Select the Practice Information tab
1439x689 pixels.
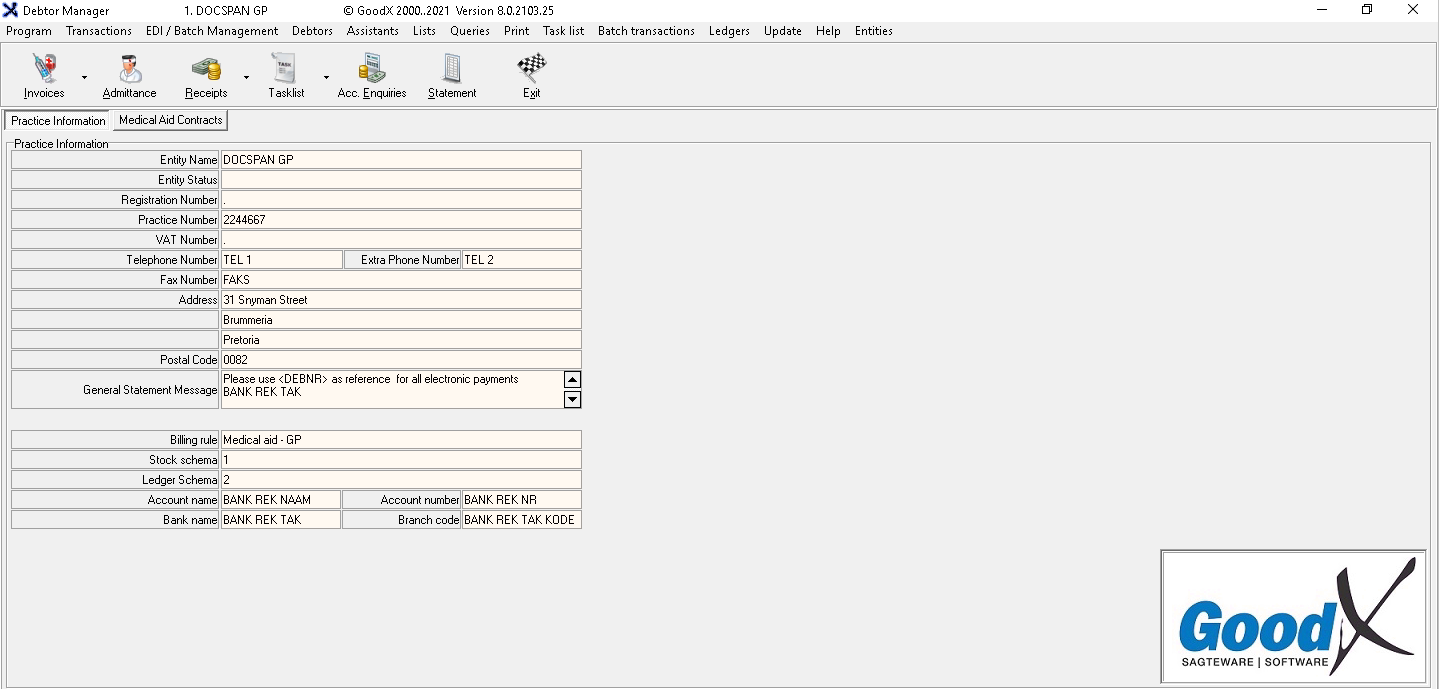pos(58,121)
